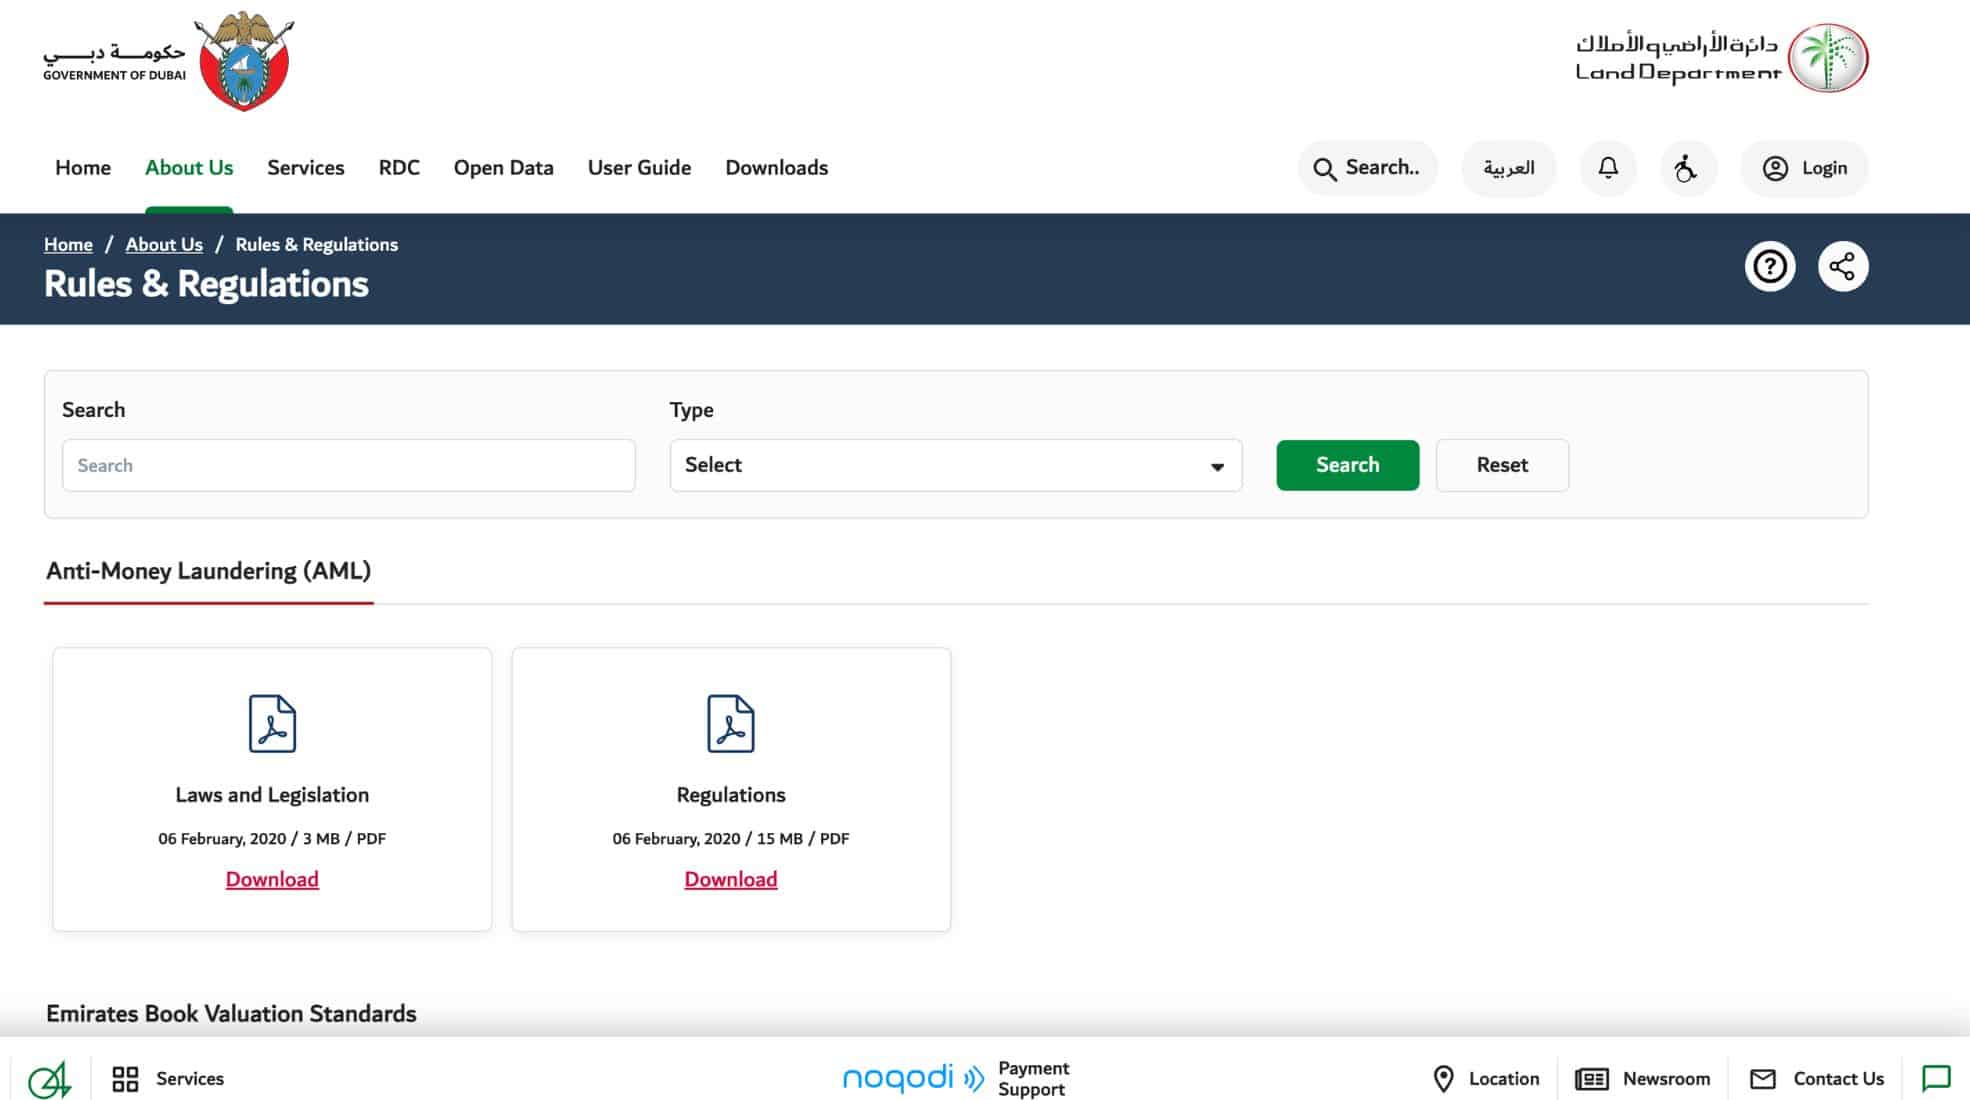
Task: Open the chat bubble icon in the footer
Action: (x=1936, y=1078)
